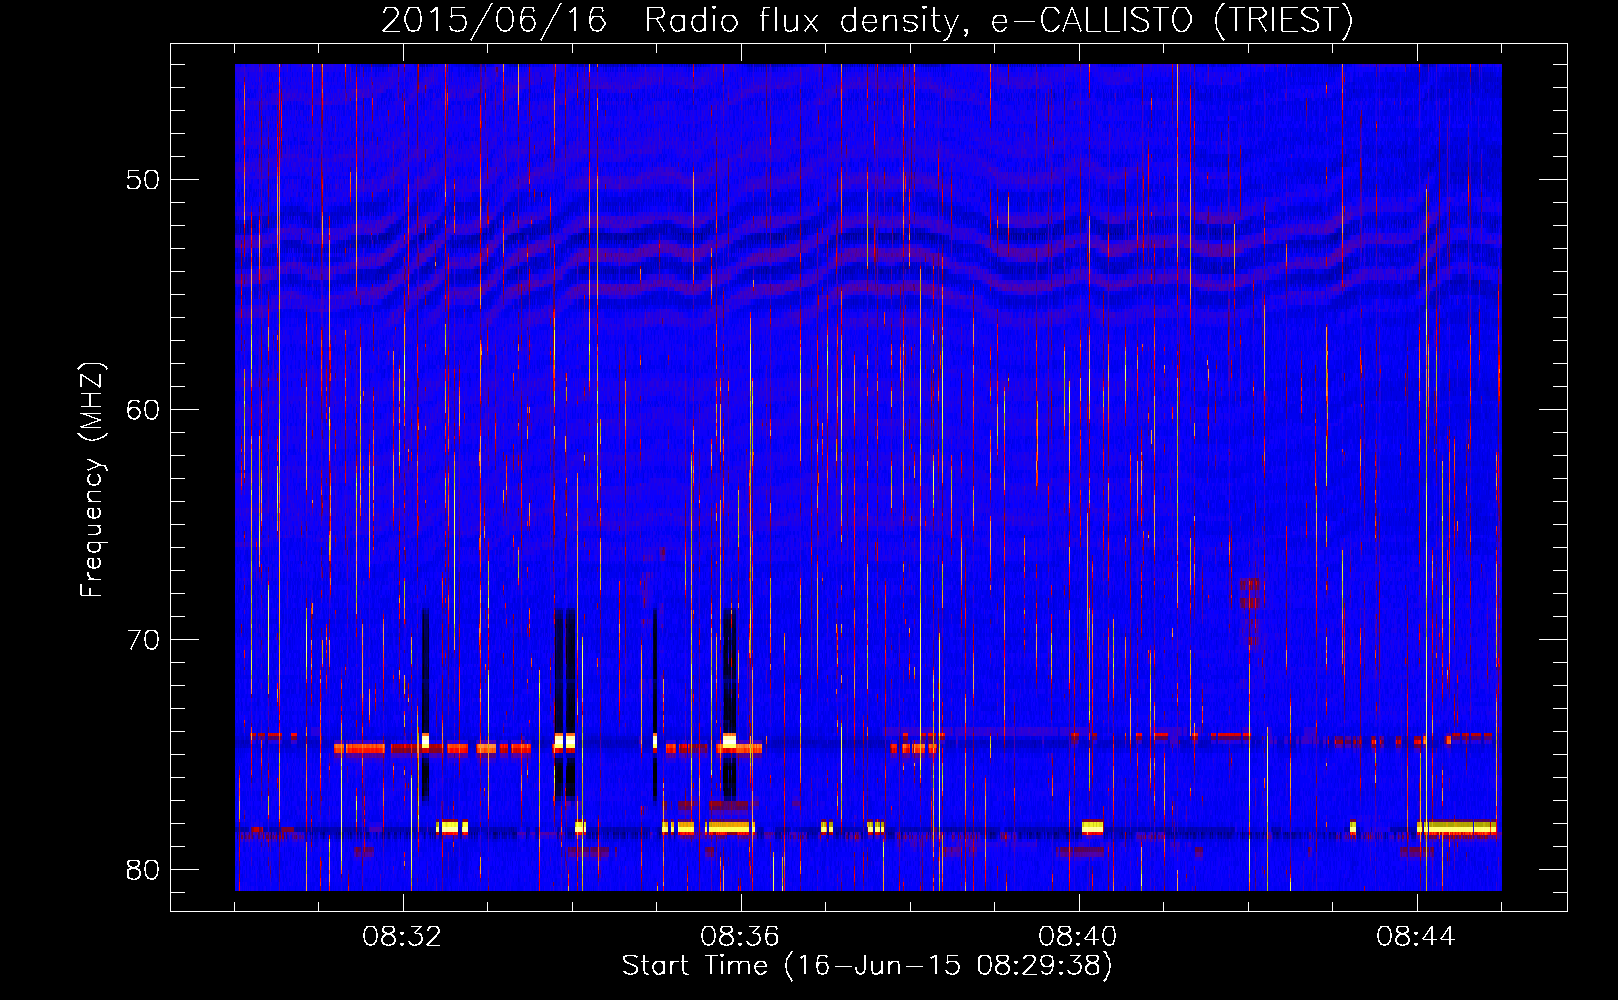1618x1000 pixels.
Task: Click the plot title '2015/06/16 Radio flux density'
Action: 866,20
